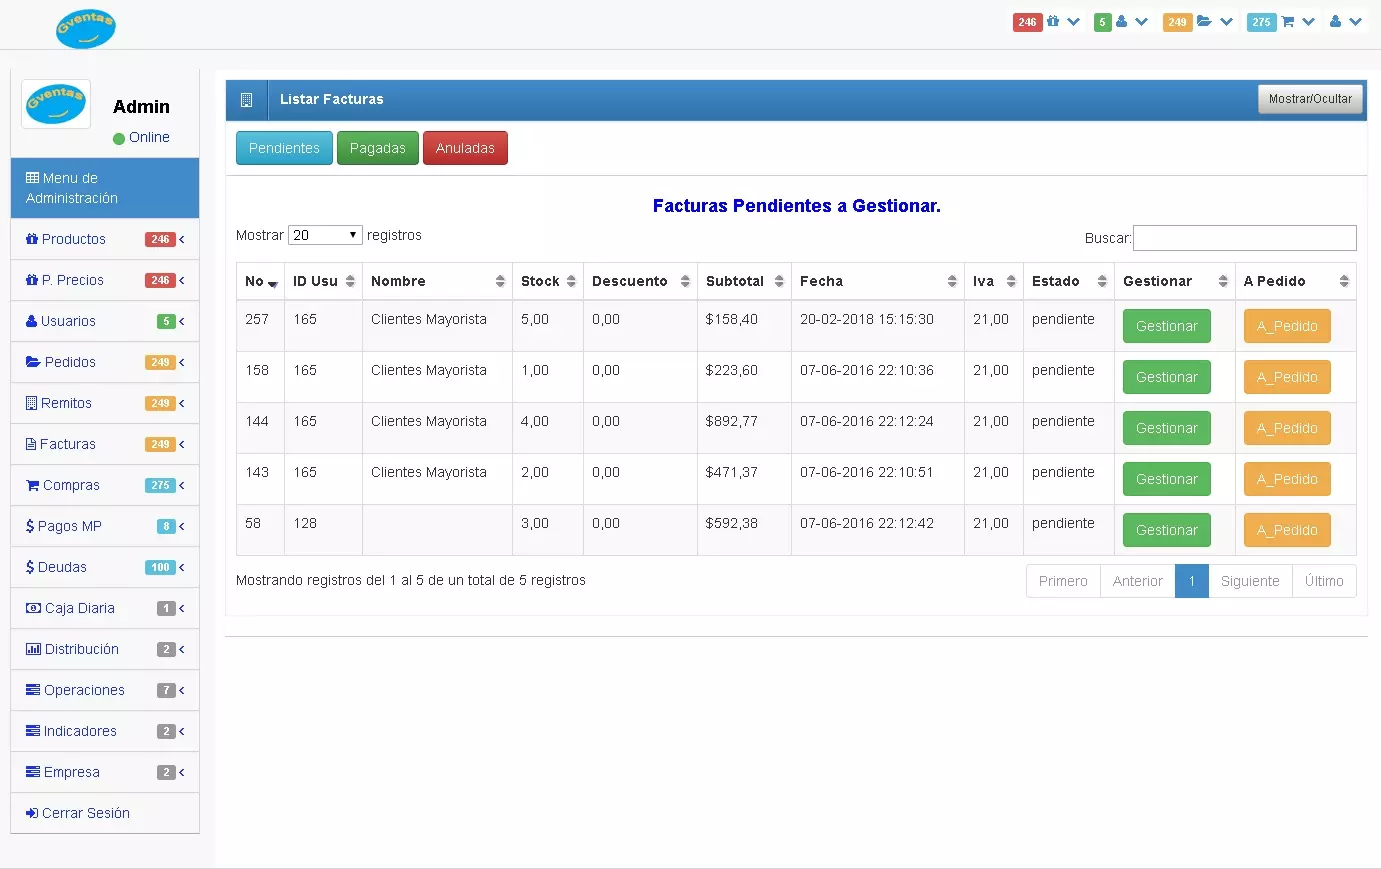Click the Admin avatar thumbnail in sidebar
The width and height of the screenshot is (1381, 869).
point(56,104)
